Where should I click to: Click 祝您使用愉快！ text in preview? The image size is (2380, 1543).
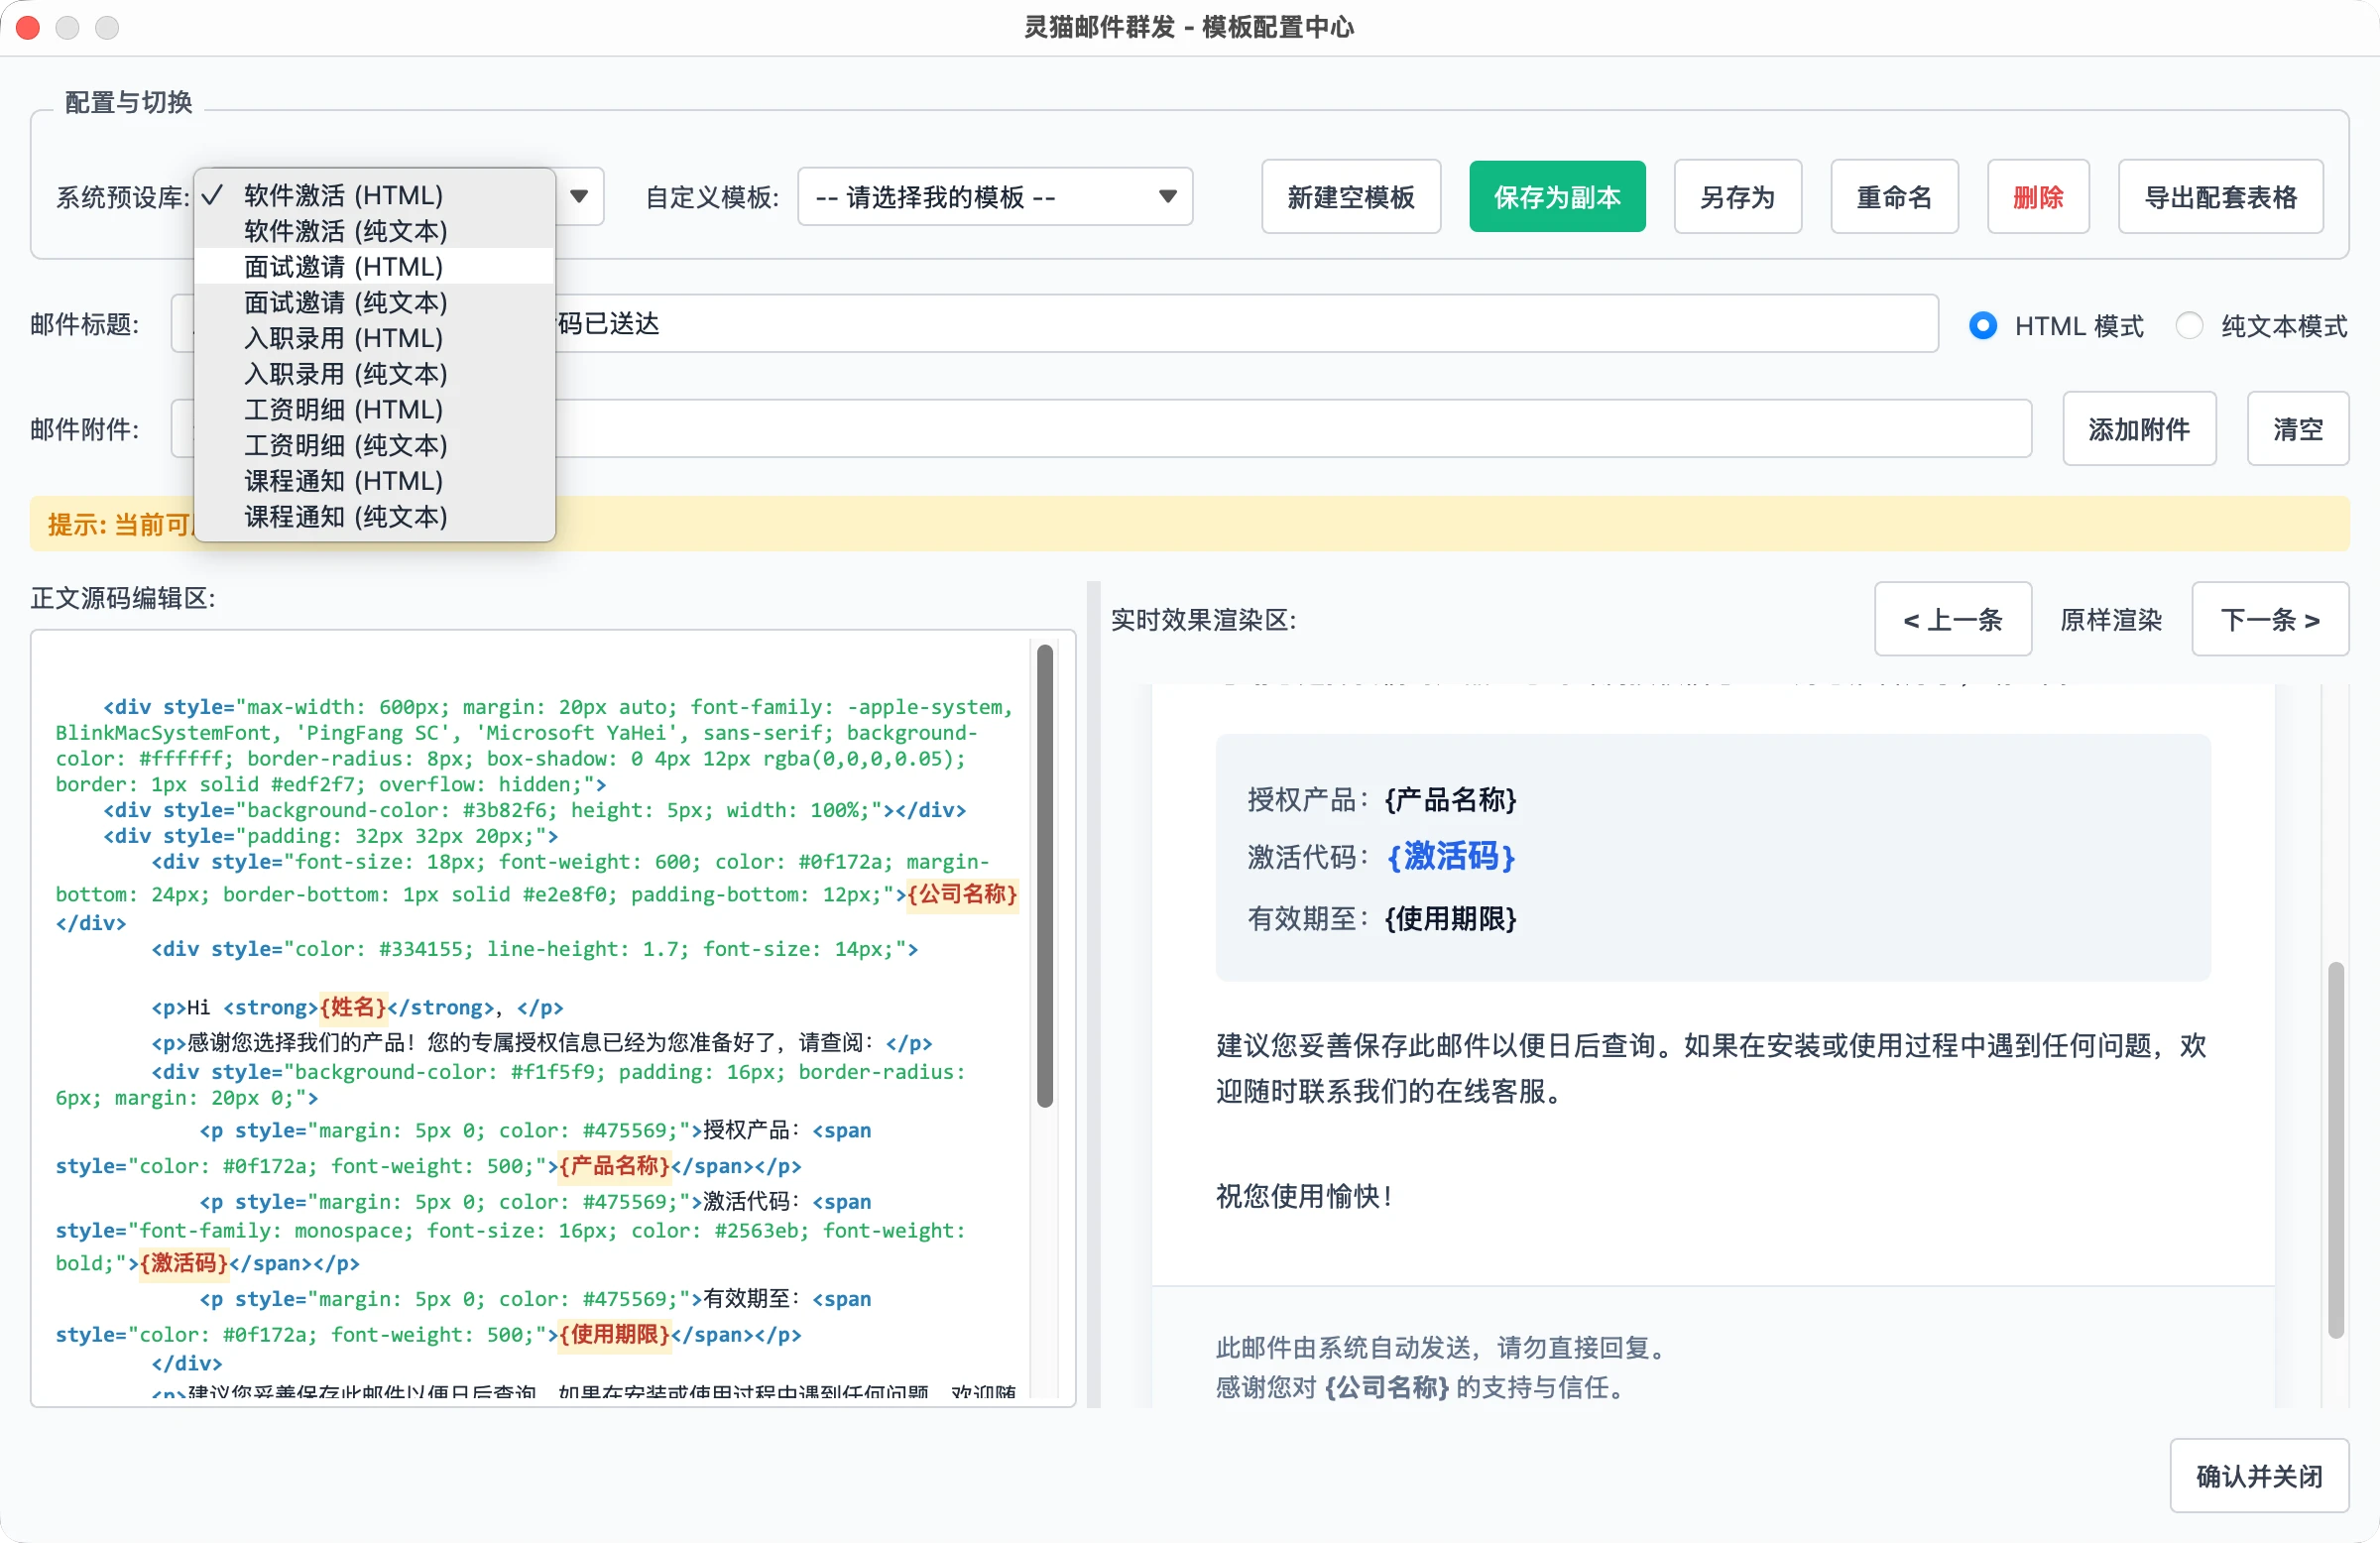click(1305, 1196)
